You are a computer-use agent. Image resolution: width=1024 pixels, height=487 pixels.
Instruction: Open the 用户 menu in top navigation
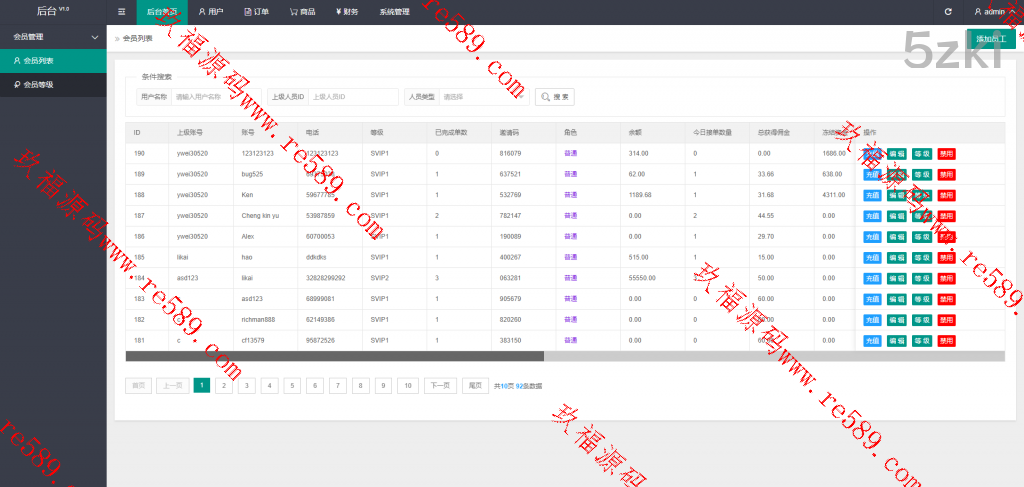[210, 12]
